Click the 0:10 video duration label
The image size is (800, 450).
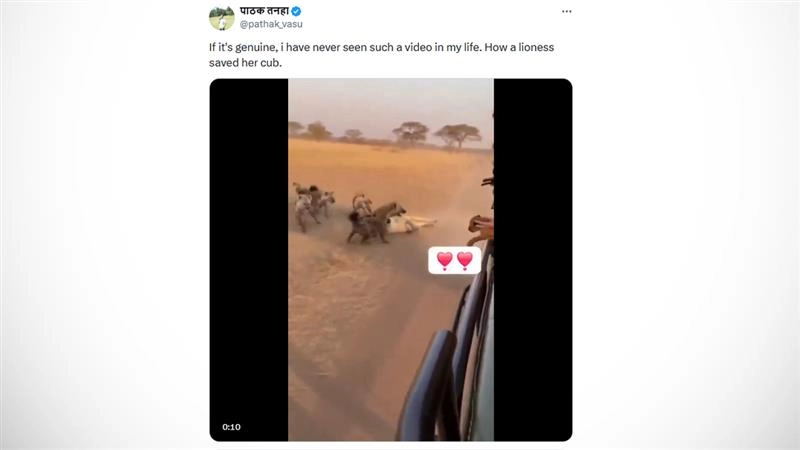pyautogui.click(x=231, y=427)
